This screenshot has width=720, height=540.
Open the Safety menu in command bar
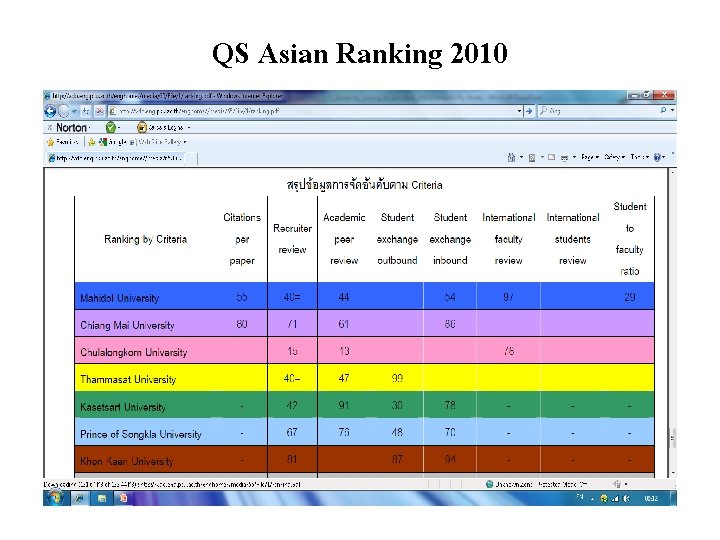[x=615, y=157]
